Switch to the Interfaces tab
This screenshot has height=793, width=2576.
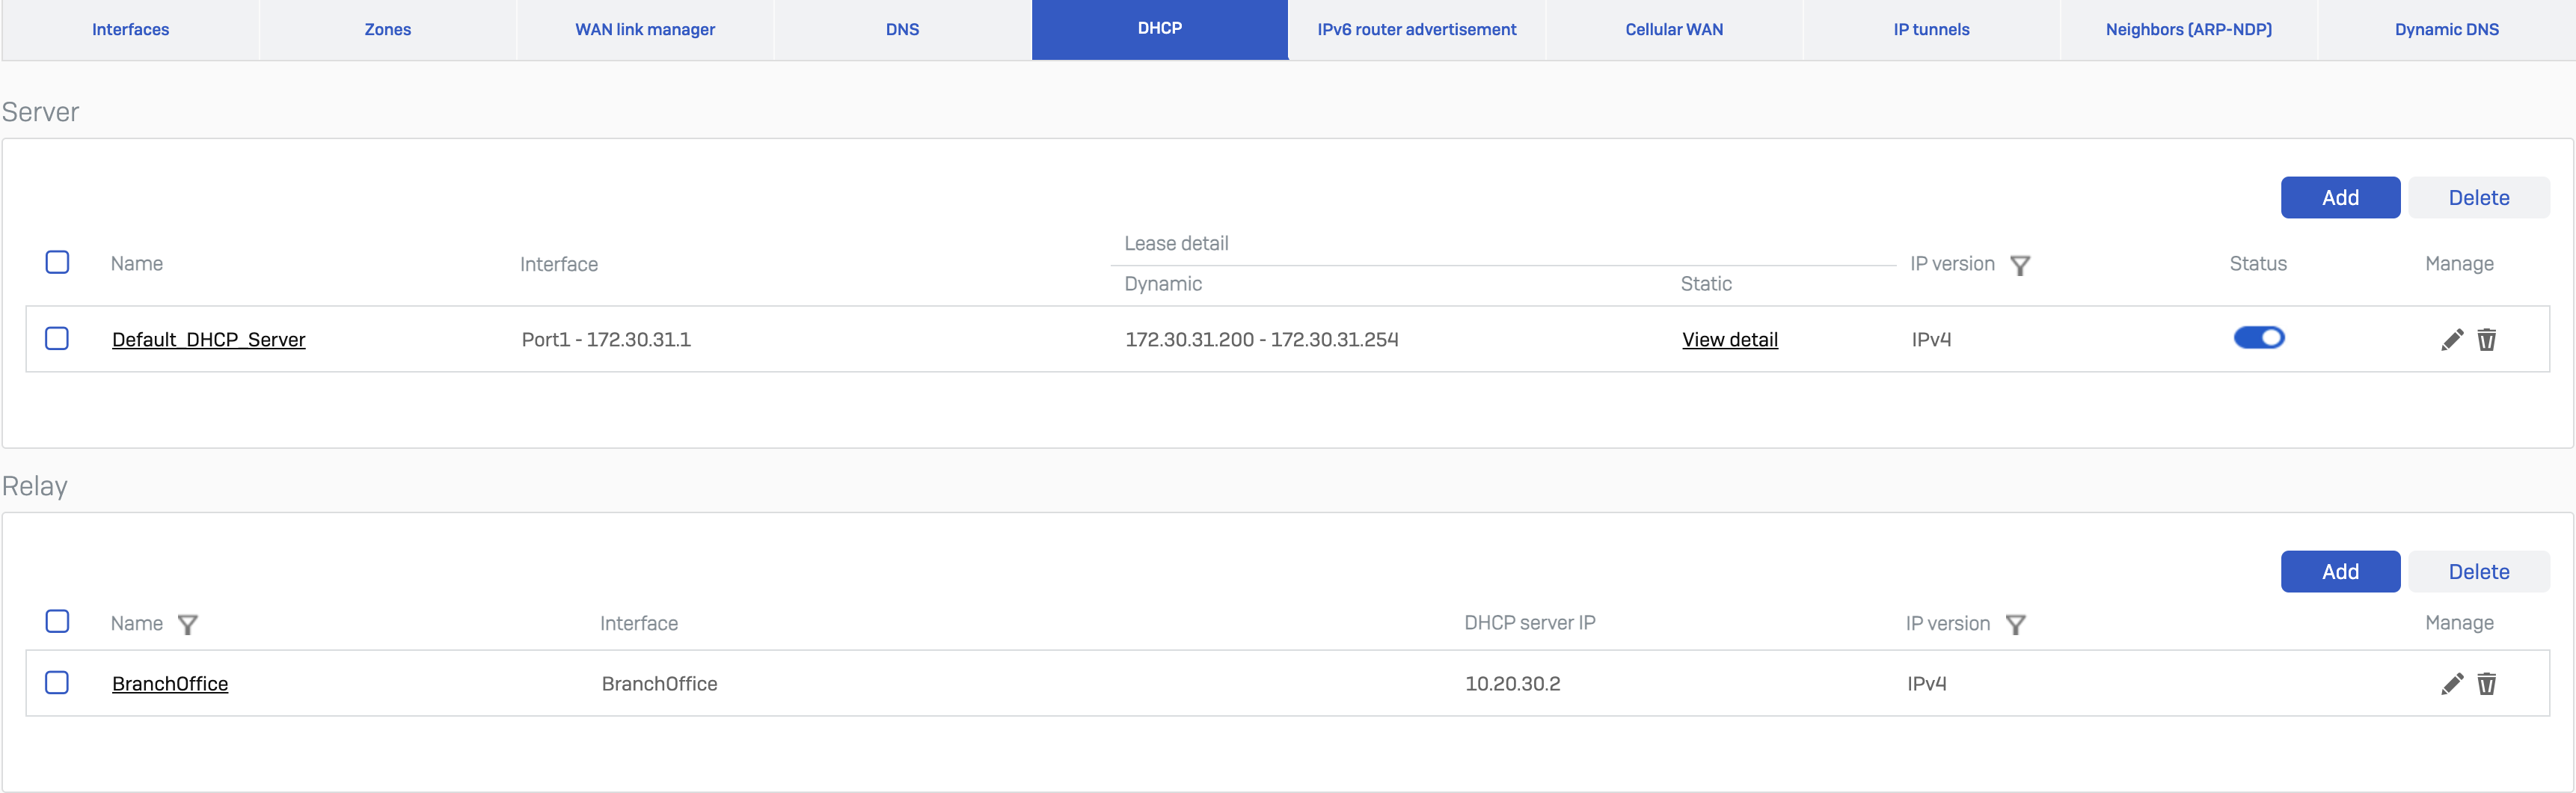(x=130, y=30)
